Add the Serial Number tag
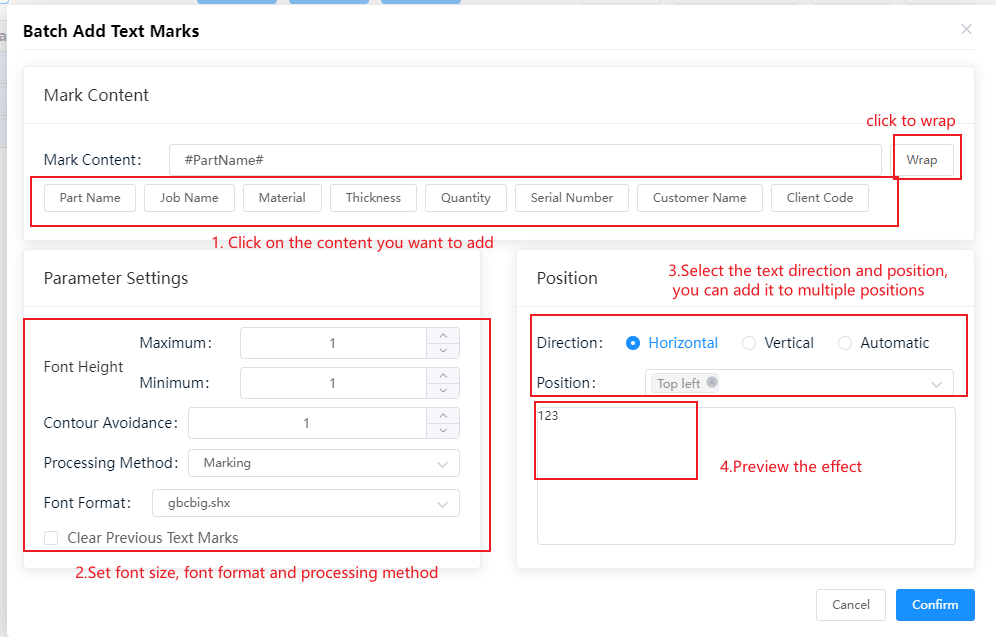The height and width of the screenshot is (637, 996). tap(572, 198)
